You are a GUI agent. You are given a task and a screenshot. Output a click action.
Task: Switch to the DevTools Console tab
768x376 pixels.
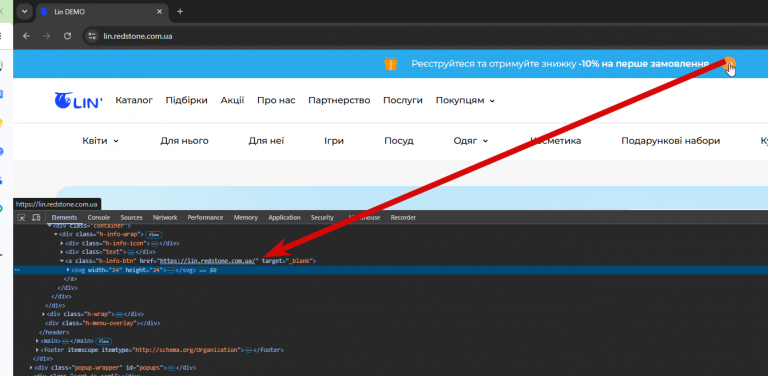coord(99,217)
